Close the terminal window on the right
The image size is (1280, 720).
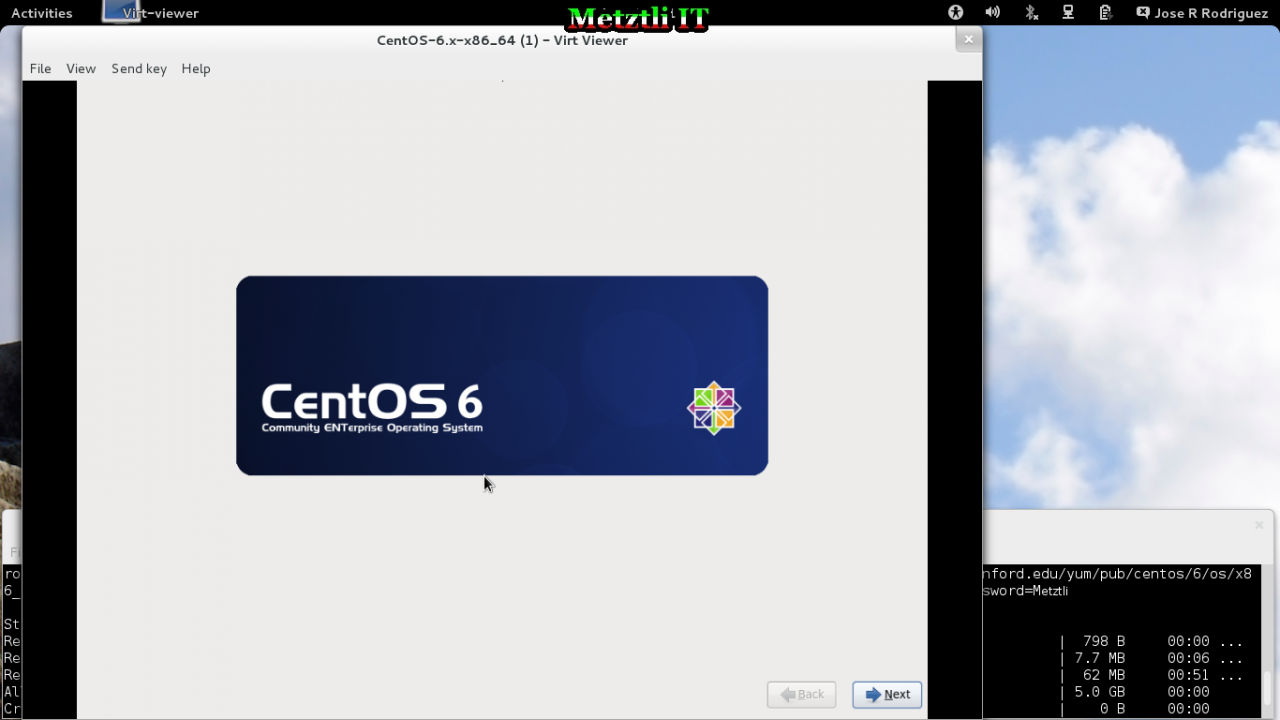[x=1259, y=525]
